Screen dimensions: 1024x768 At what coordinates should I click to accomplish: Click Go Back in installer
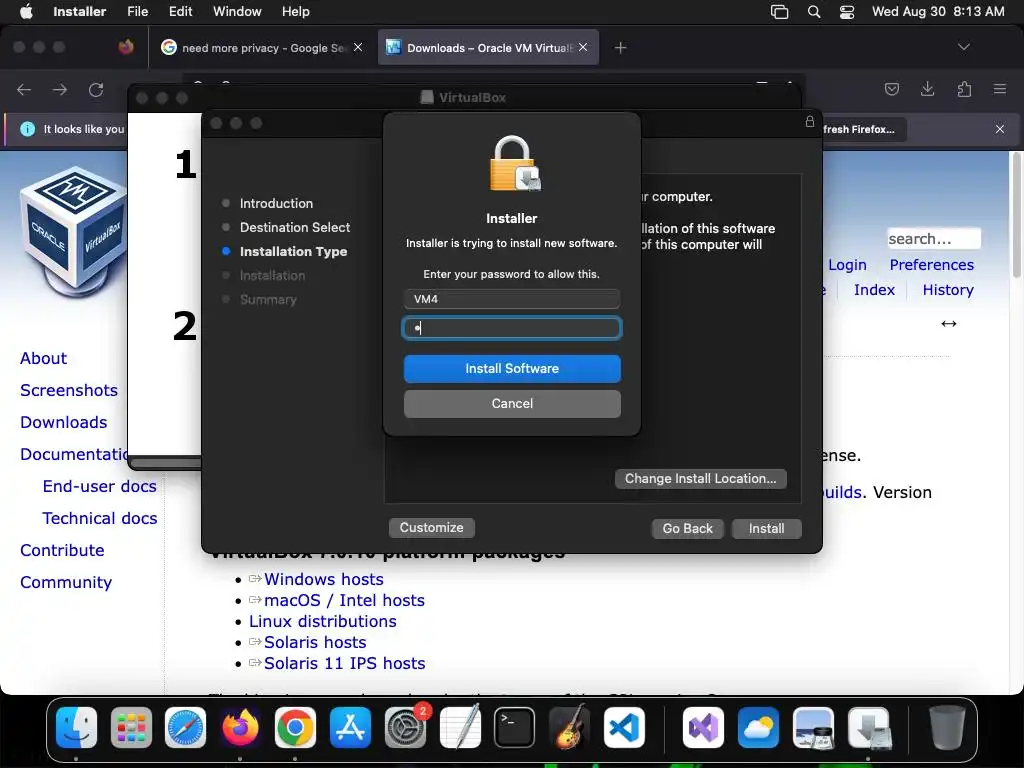(x=687, y=528)
